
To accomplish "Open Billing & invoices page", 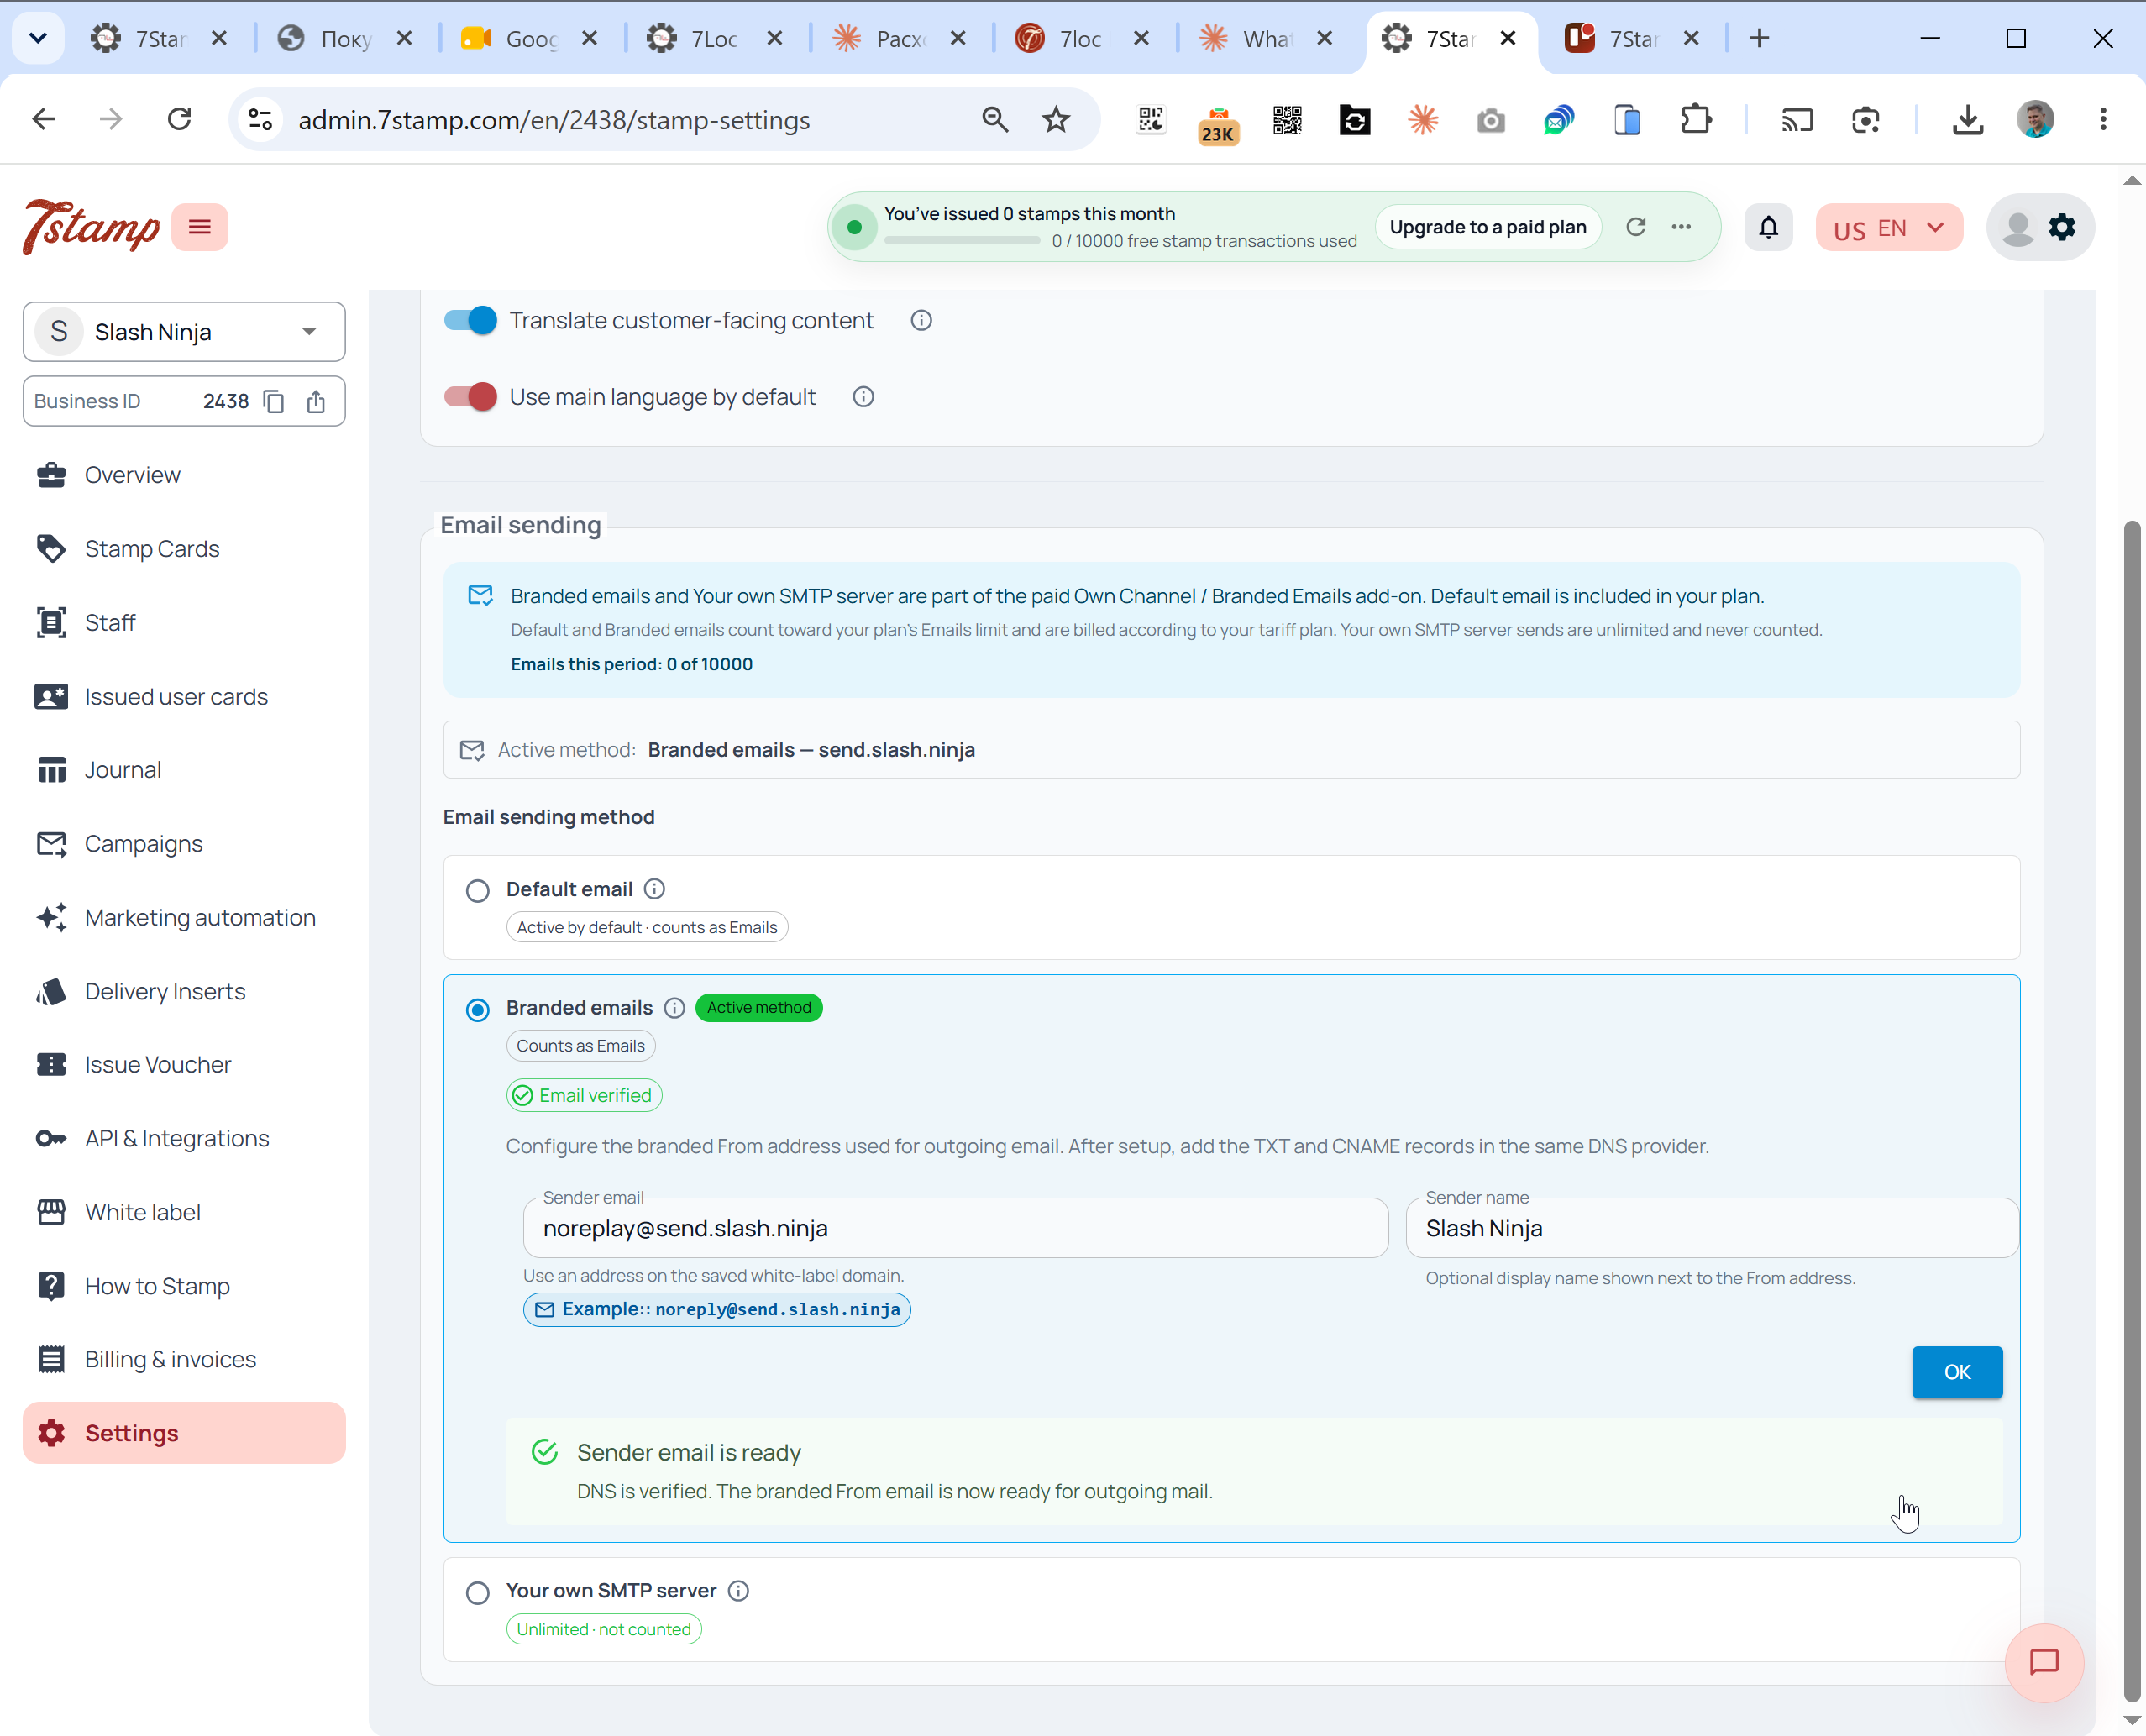I will tap(170, 1359).
